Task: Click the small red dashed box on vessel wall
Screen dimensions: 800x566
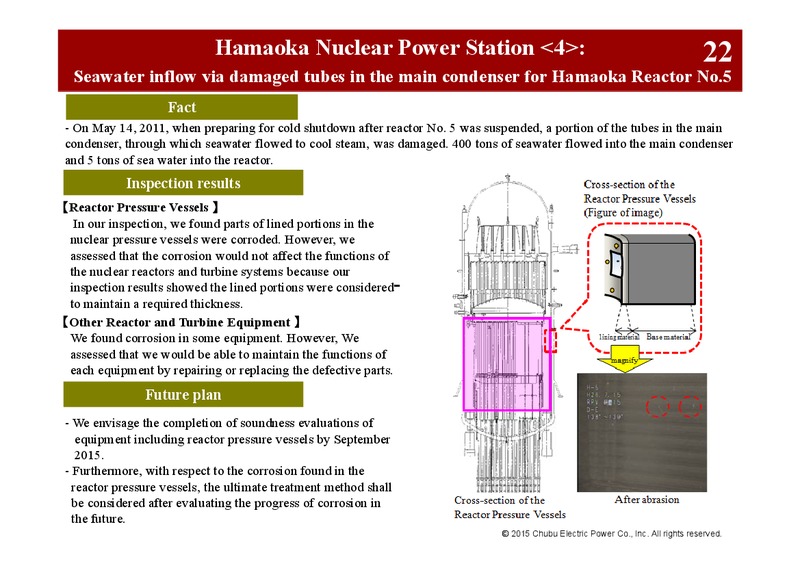Action: coord(550,341)
